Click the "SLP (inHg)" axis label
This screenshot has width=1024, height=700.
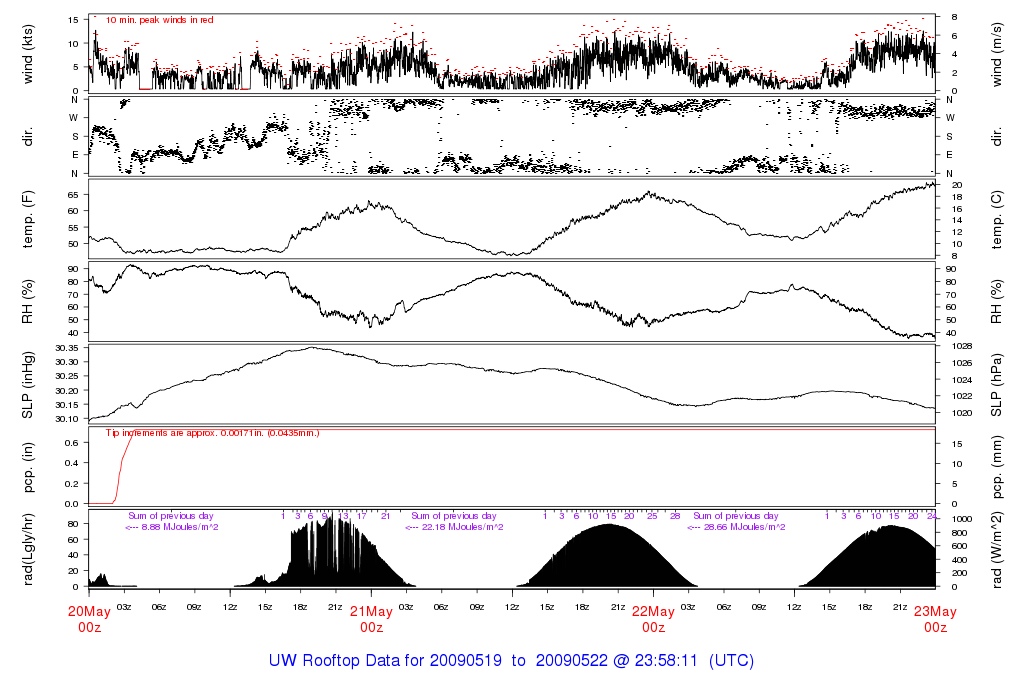pos(27,385)
